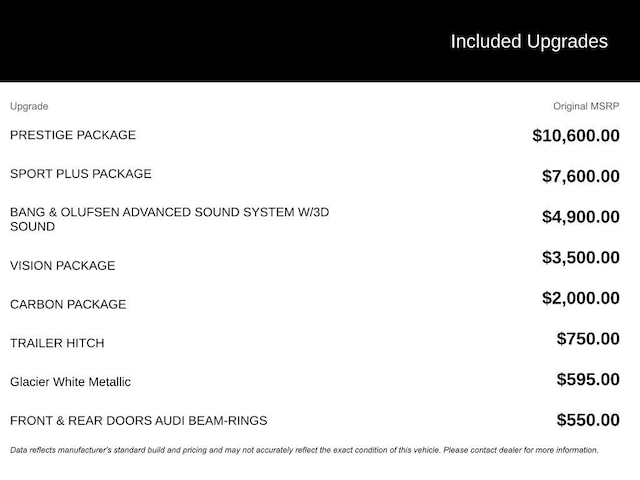640x480 pixels.
Task: Click the $4,900.00 price value
Action: click(x=581, y=217)
